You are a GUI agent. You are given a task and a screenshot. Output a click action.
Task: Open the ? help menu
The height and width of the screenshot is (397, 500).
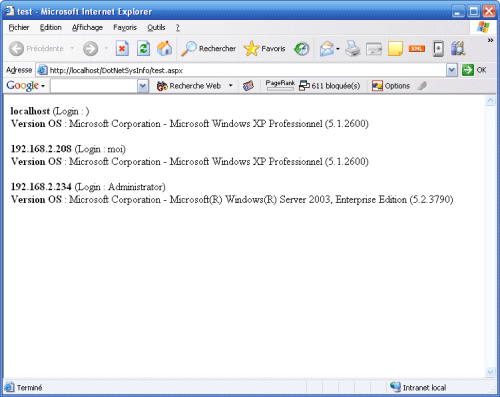(178, 27)
